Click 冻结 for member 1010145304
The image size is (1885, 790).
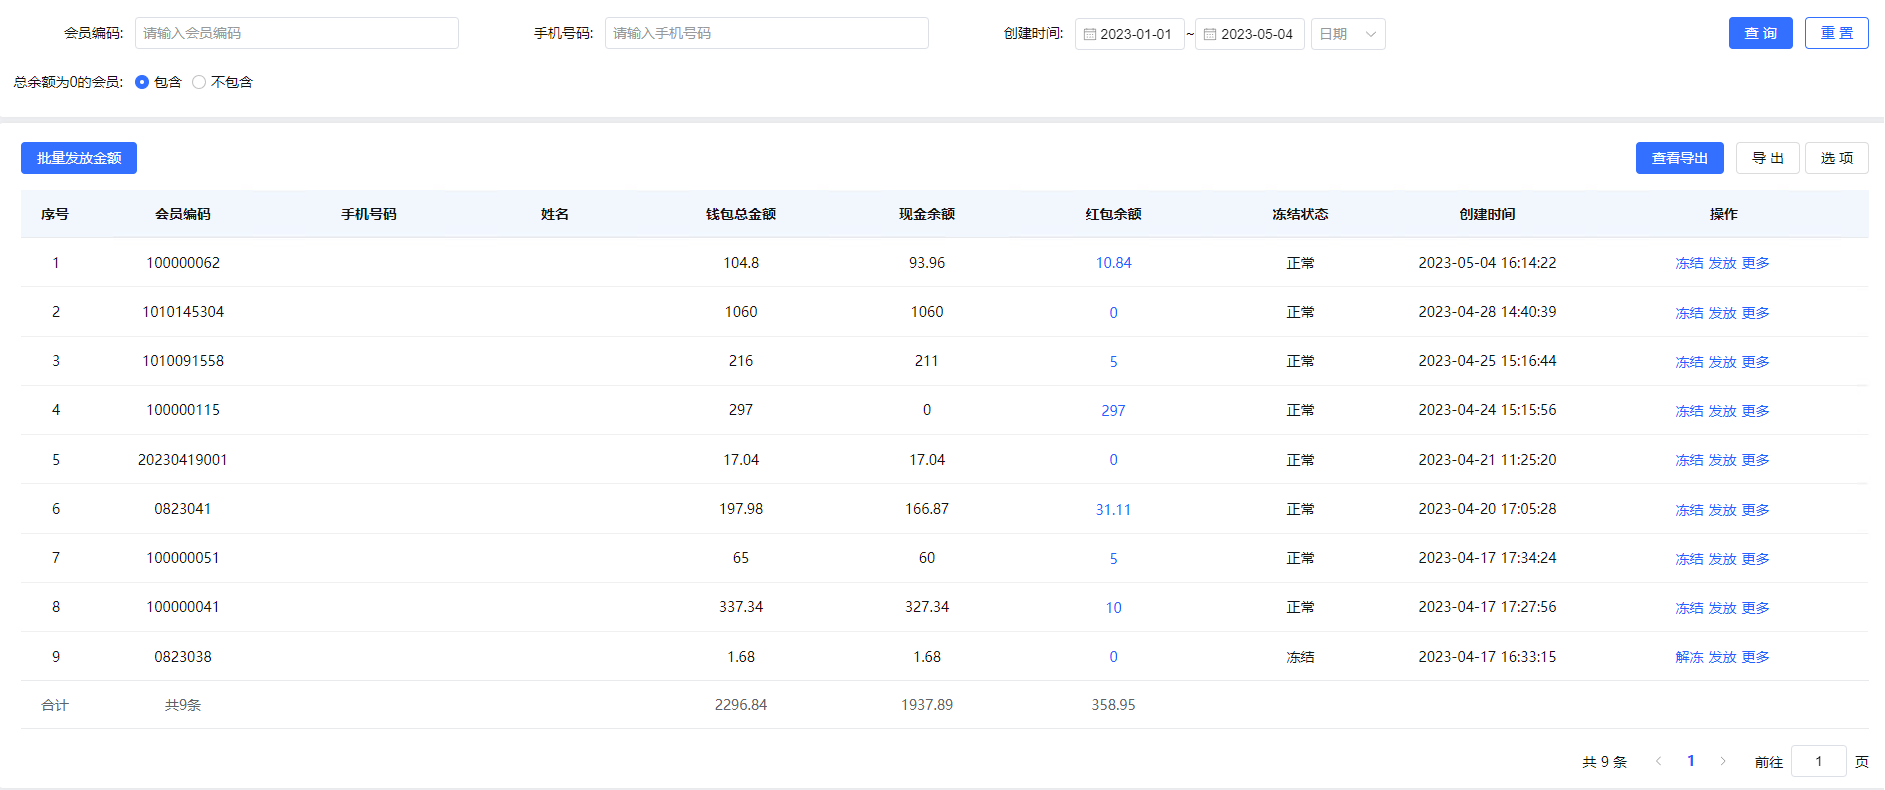(1689, 313)
